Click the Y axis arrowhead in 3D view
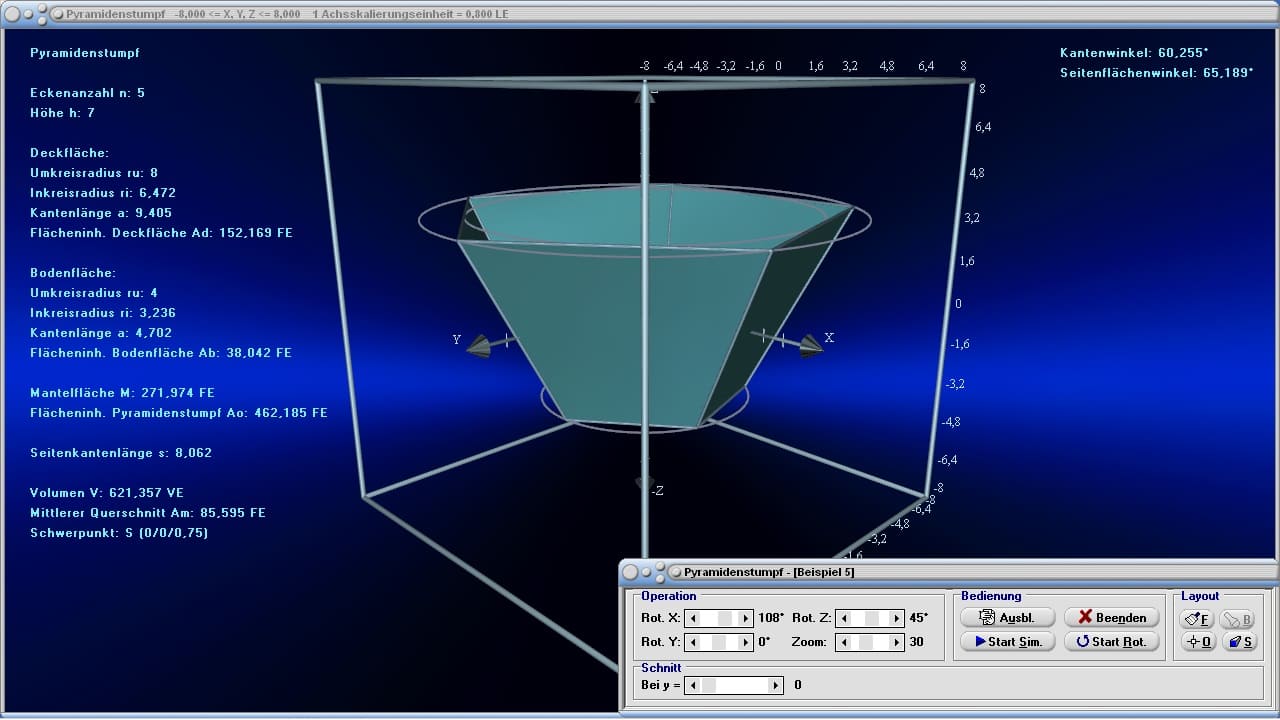1280x720 pixels. point(479,346)
